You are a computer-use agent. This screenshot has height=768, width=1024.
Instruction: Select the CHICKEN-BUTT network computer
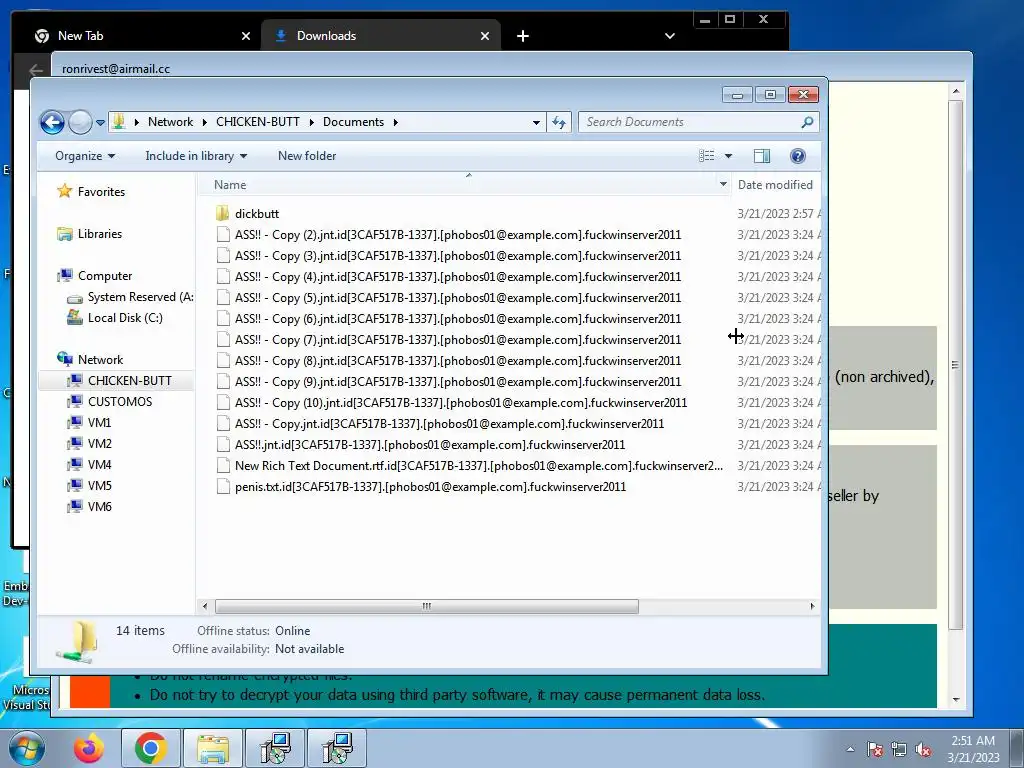[129, 381]
